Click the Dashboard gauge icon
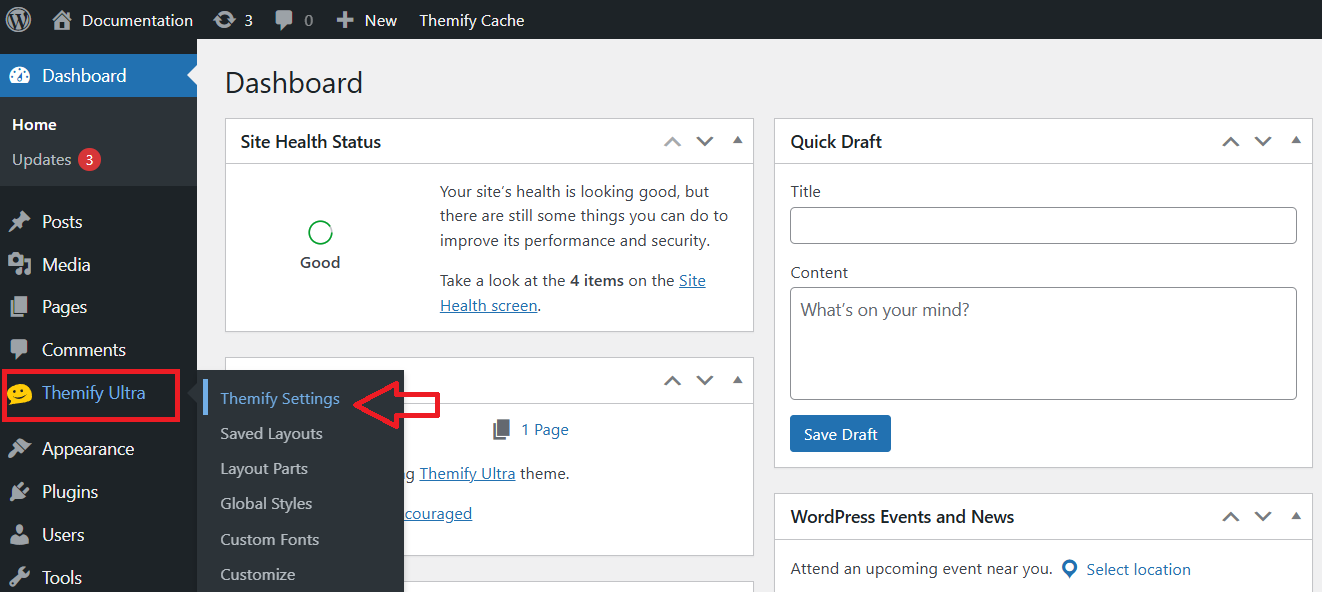This screenshot has height=592, width=1322. pos(20,75)
